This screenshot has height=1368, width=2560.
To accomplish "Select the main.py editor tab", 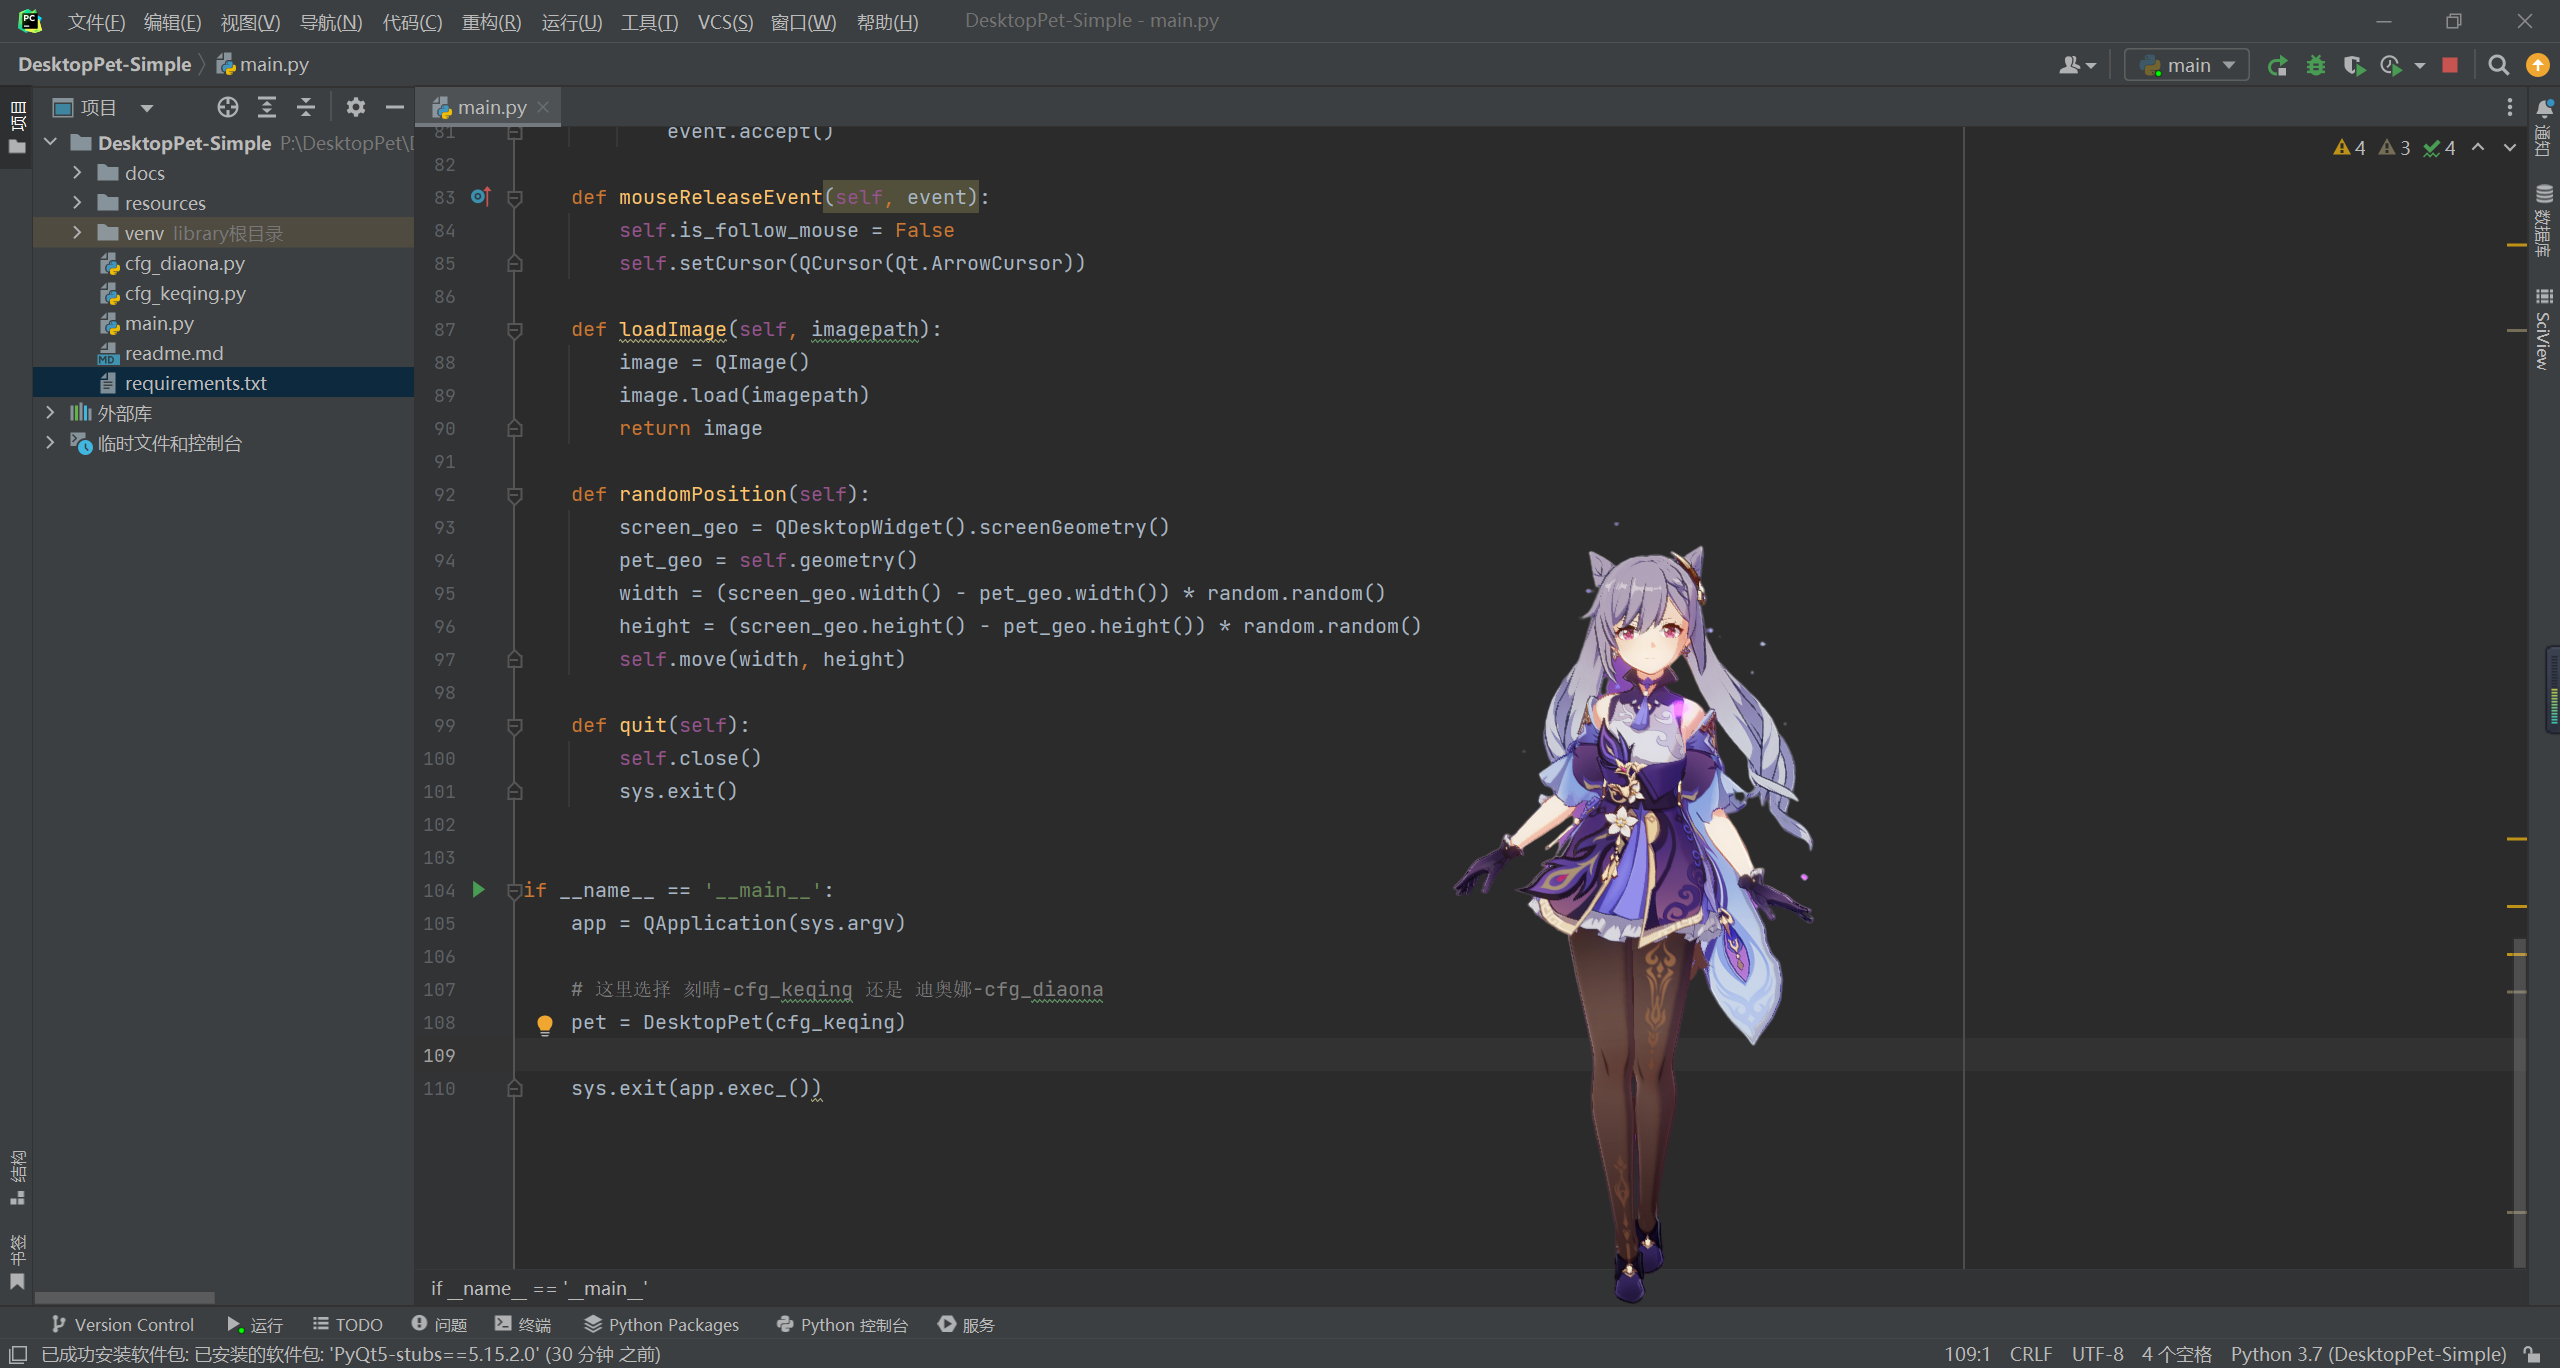I will tap(491, 107).
